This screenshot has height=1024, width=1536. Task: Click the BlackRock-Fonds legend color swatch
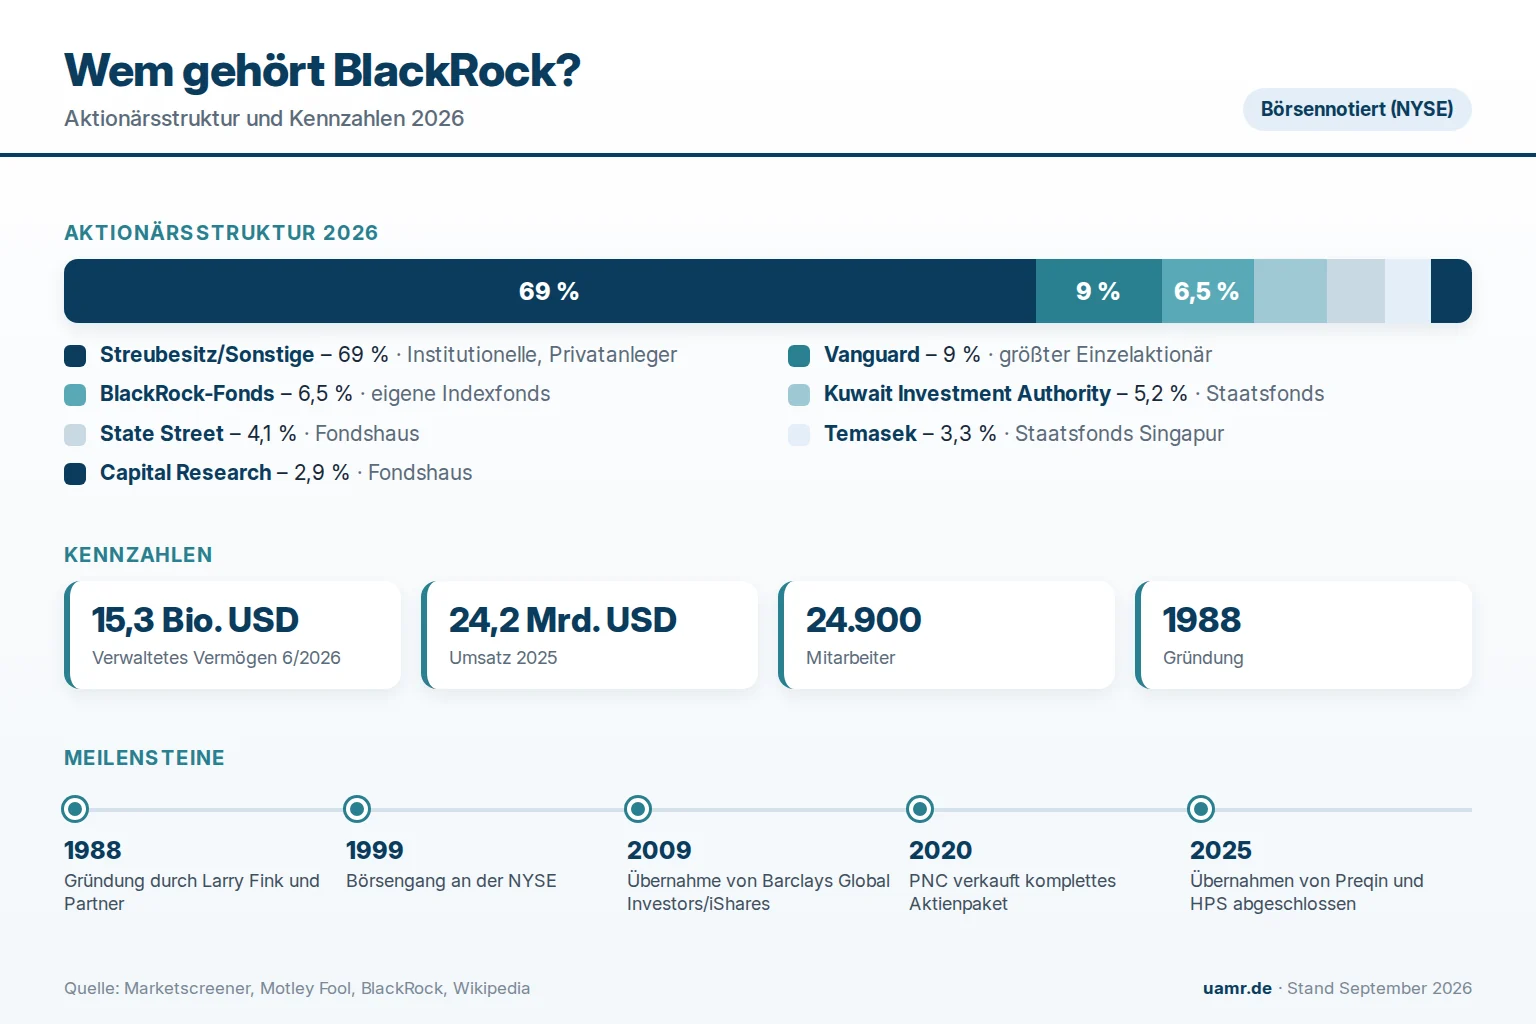coord(75,394)
